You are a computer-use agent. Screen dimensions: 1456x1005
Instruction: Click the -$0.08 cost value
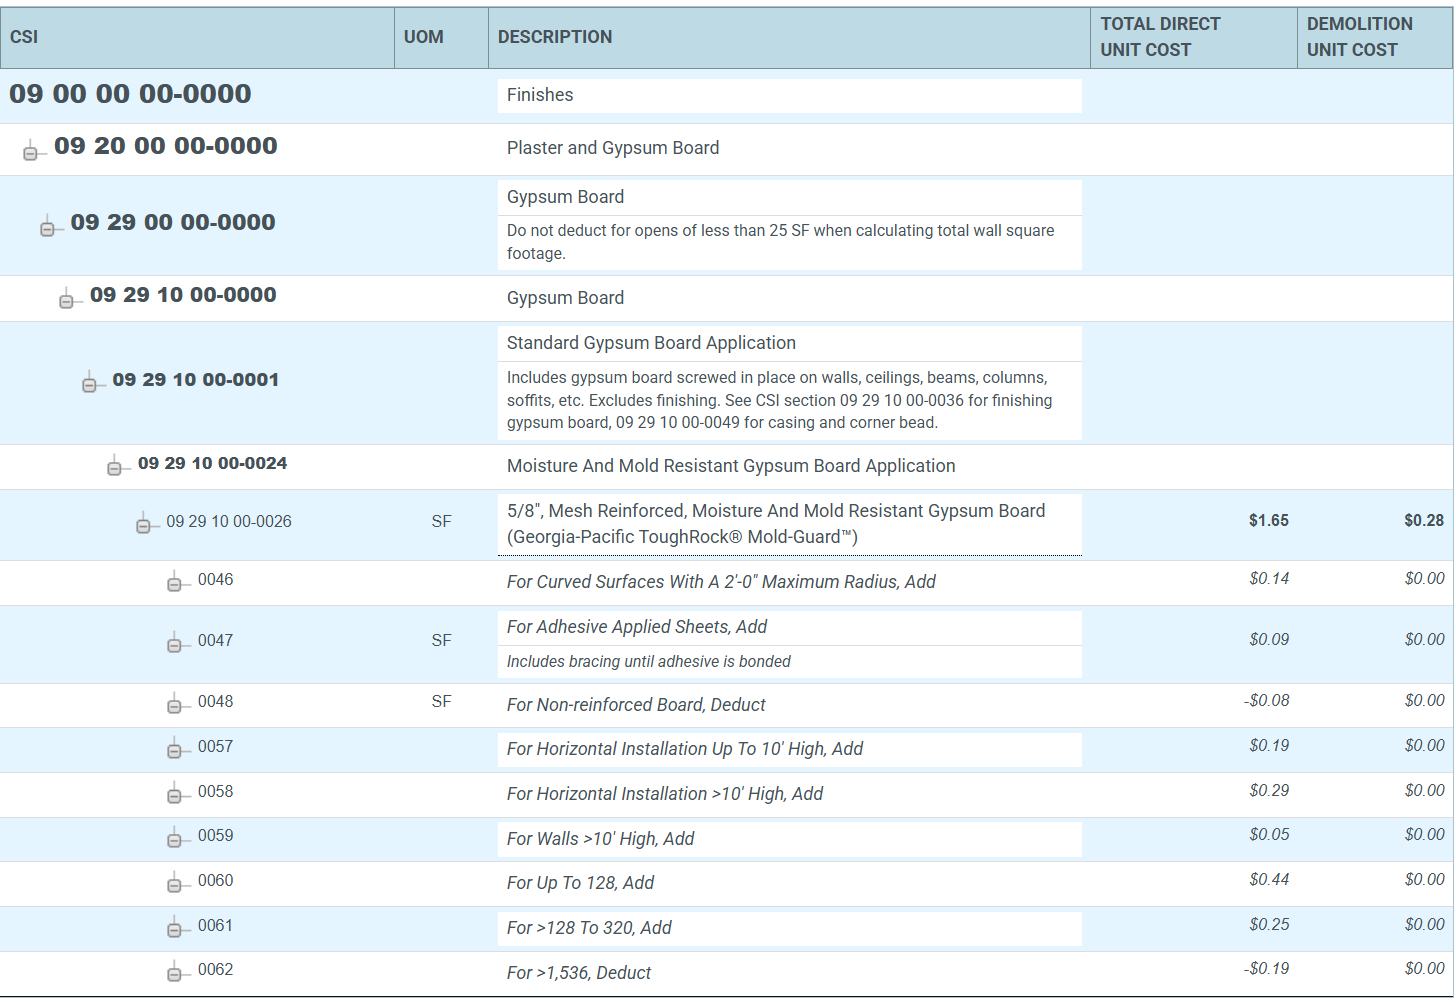1266,700
